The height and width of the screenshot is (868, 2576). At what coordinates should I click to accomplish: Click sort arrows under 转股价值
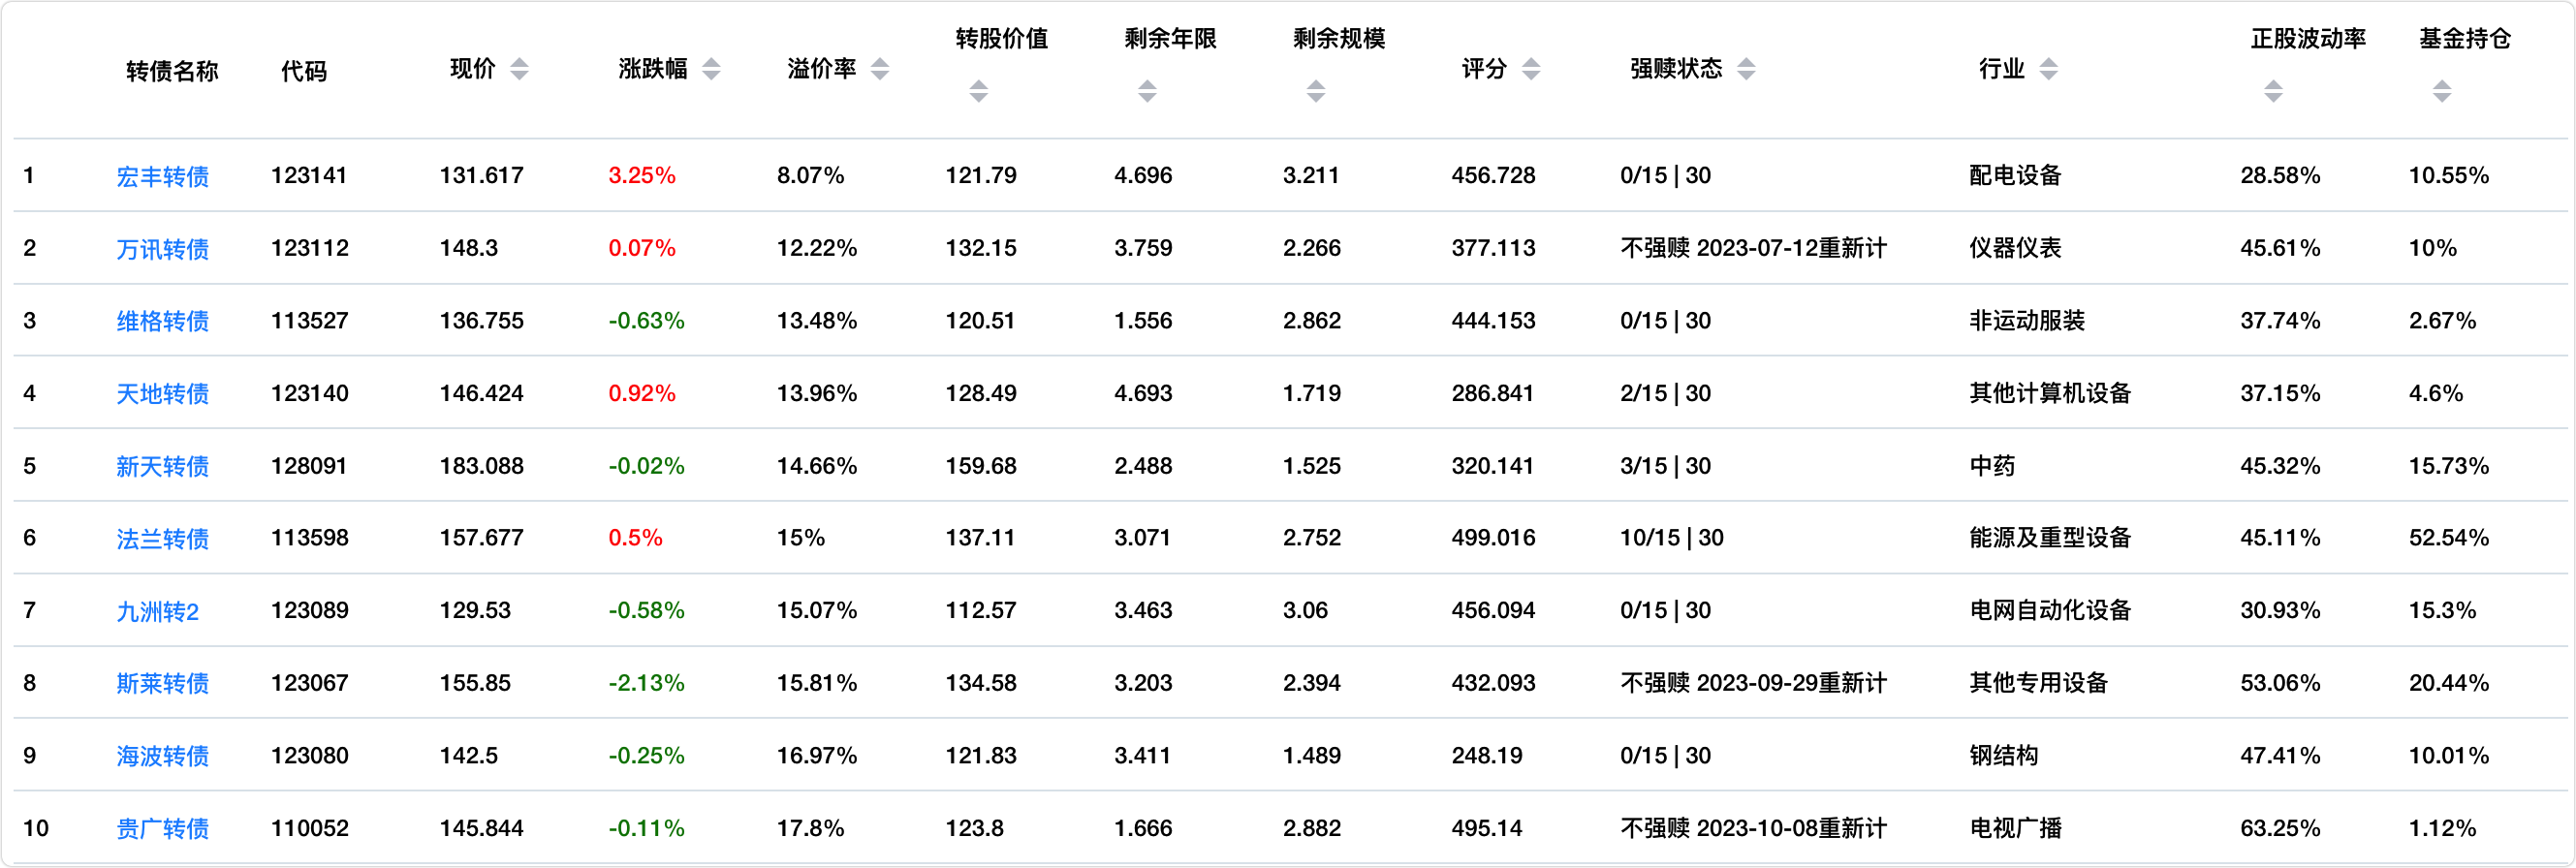[x=978, y=92]
